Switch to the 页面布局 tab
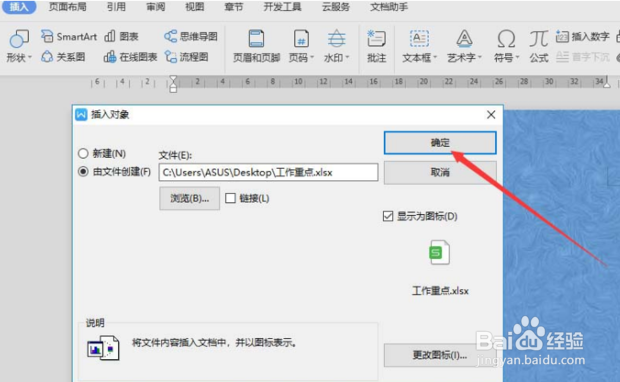The width and height of the screenshot is (620, 382). [x=68, y=7]
